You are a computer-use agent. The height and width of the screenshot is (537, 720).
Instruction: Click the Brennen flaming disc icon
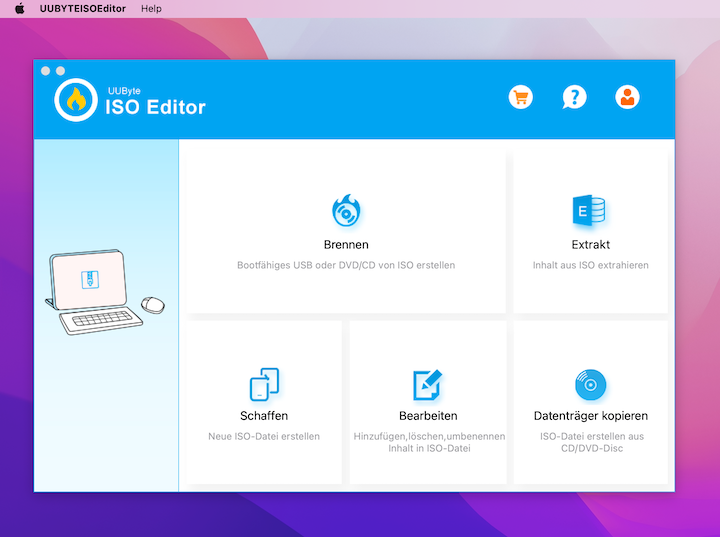click(346, 211)
